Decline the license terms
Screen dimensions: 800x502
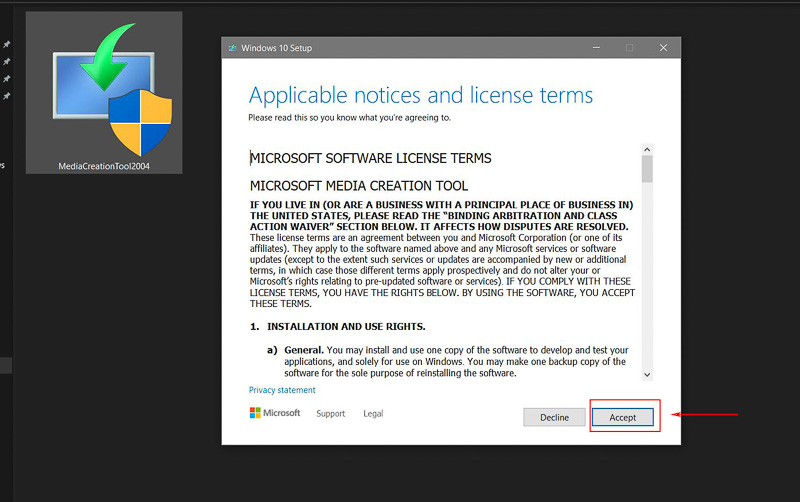(x=554, y=417)
